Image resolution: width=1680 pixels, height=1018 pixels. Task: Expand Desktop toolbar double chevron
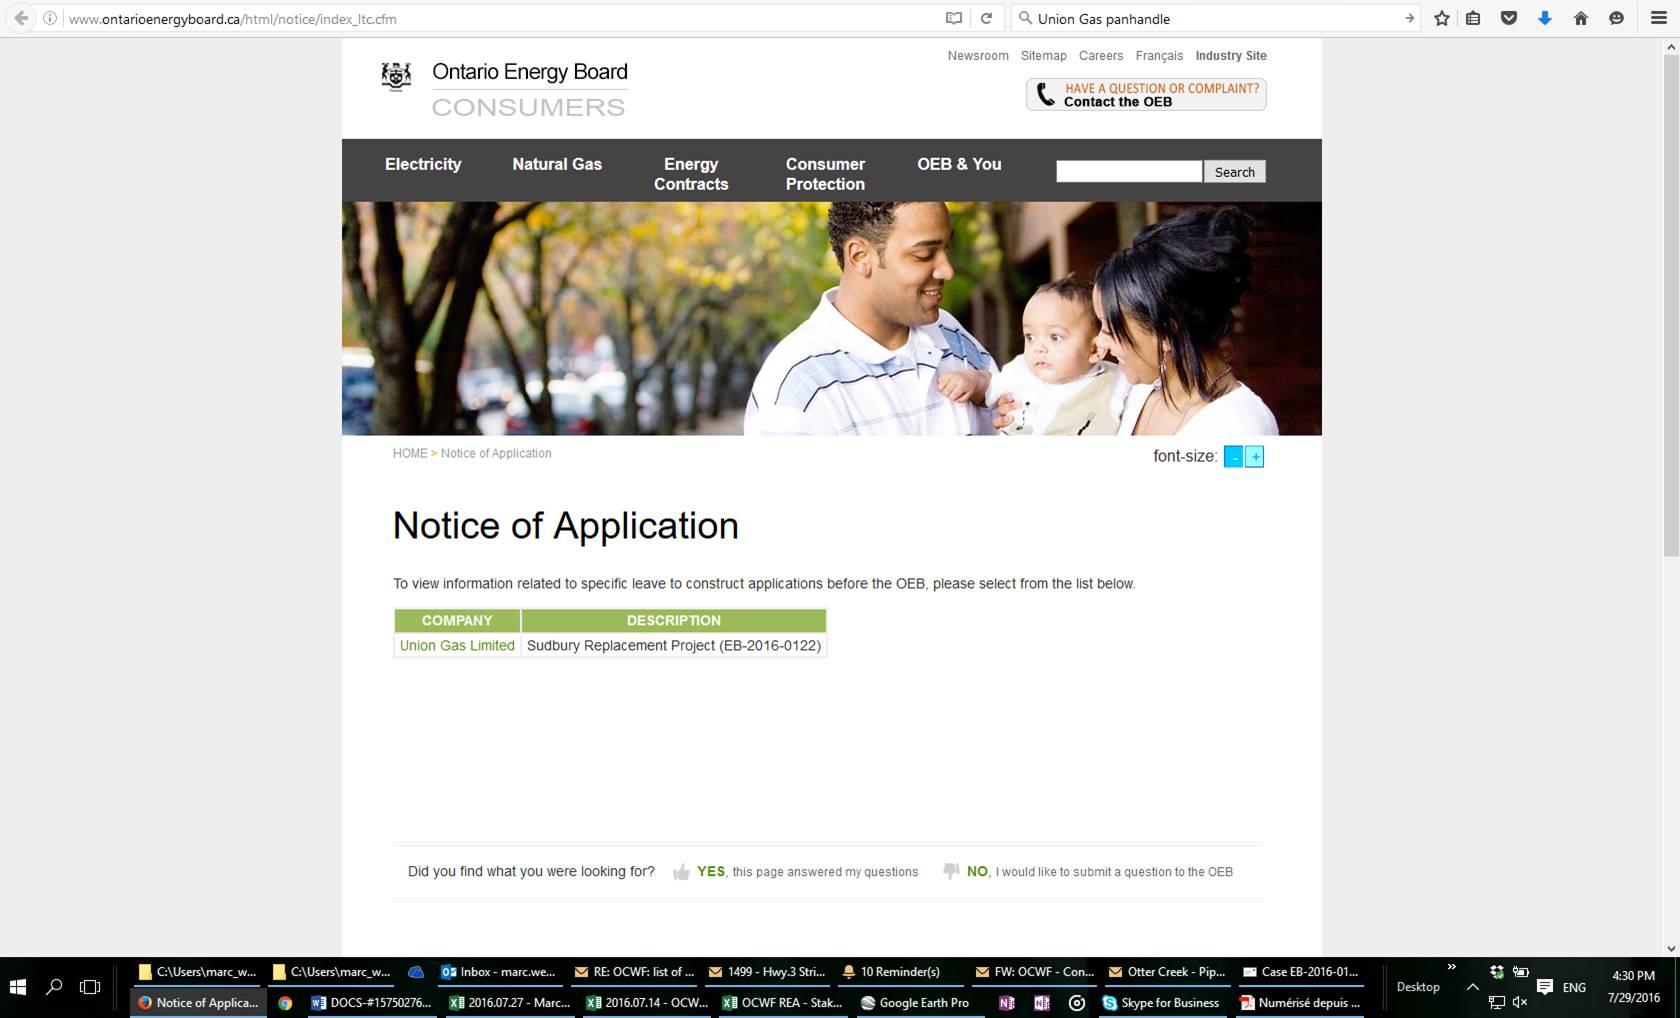(1452, 967)
